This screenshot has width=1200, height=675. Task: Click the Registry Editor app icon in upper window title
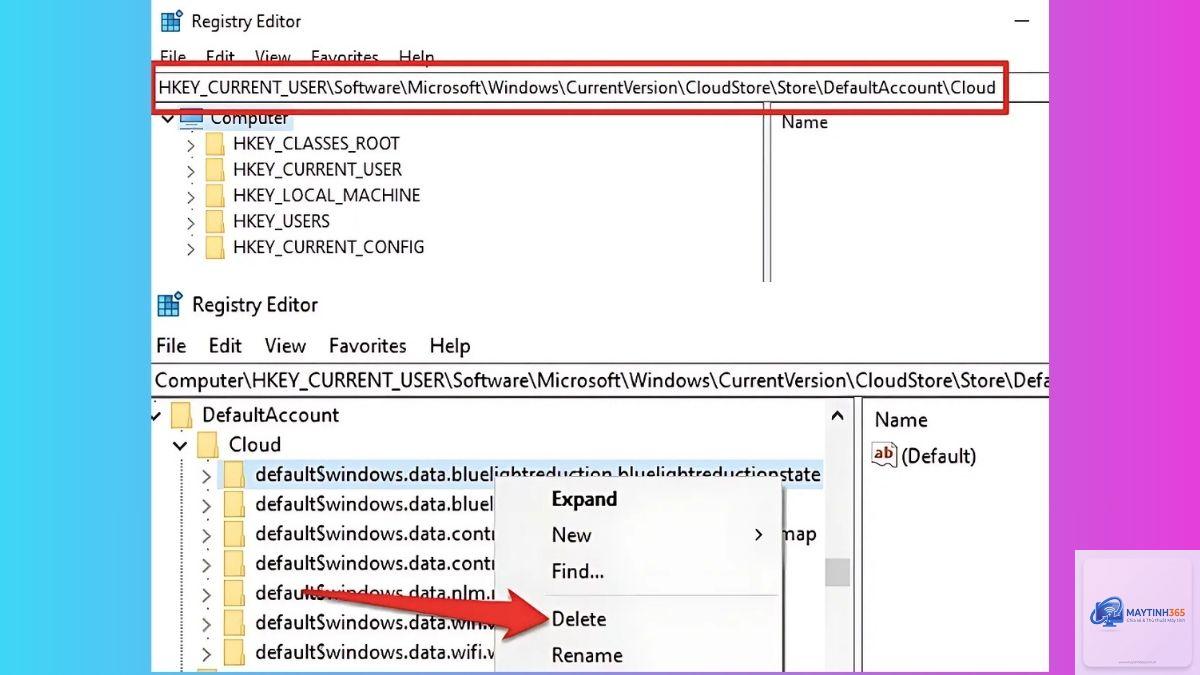pos(171,21)
